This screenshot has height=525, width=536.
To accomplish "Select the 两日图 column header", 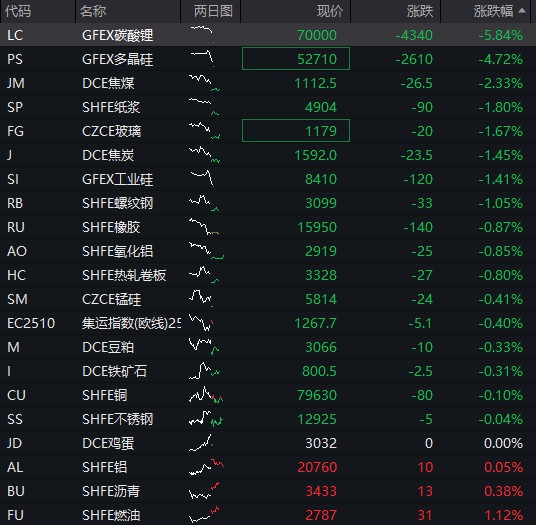I will tap(213, 11).
